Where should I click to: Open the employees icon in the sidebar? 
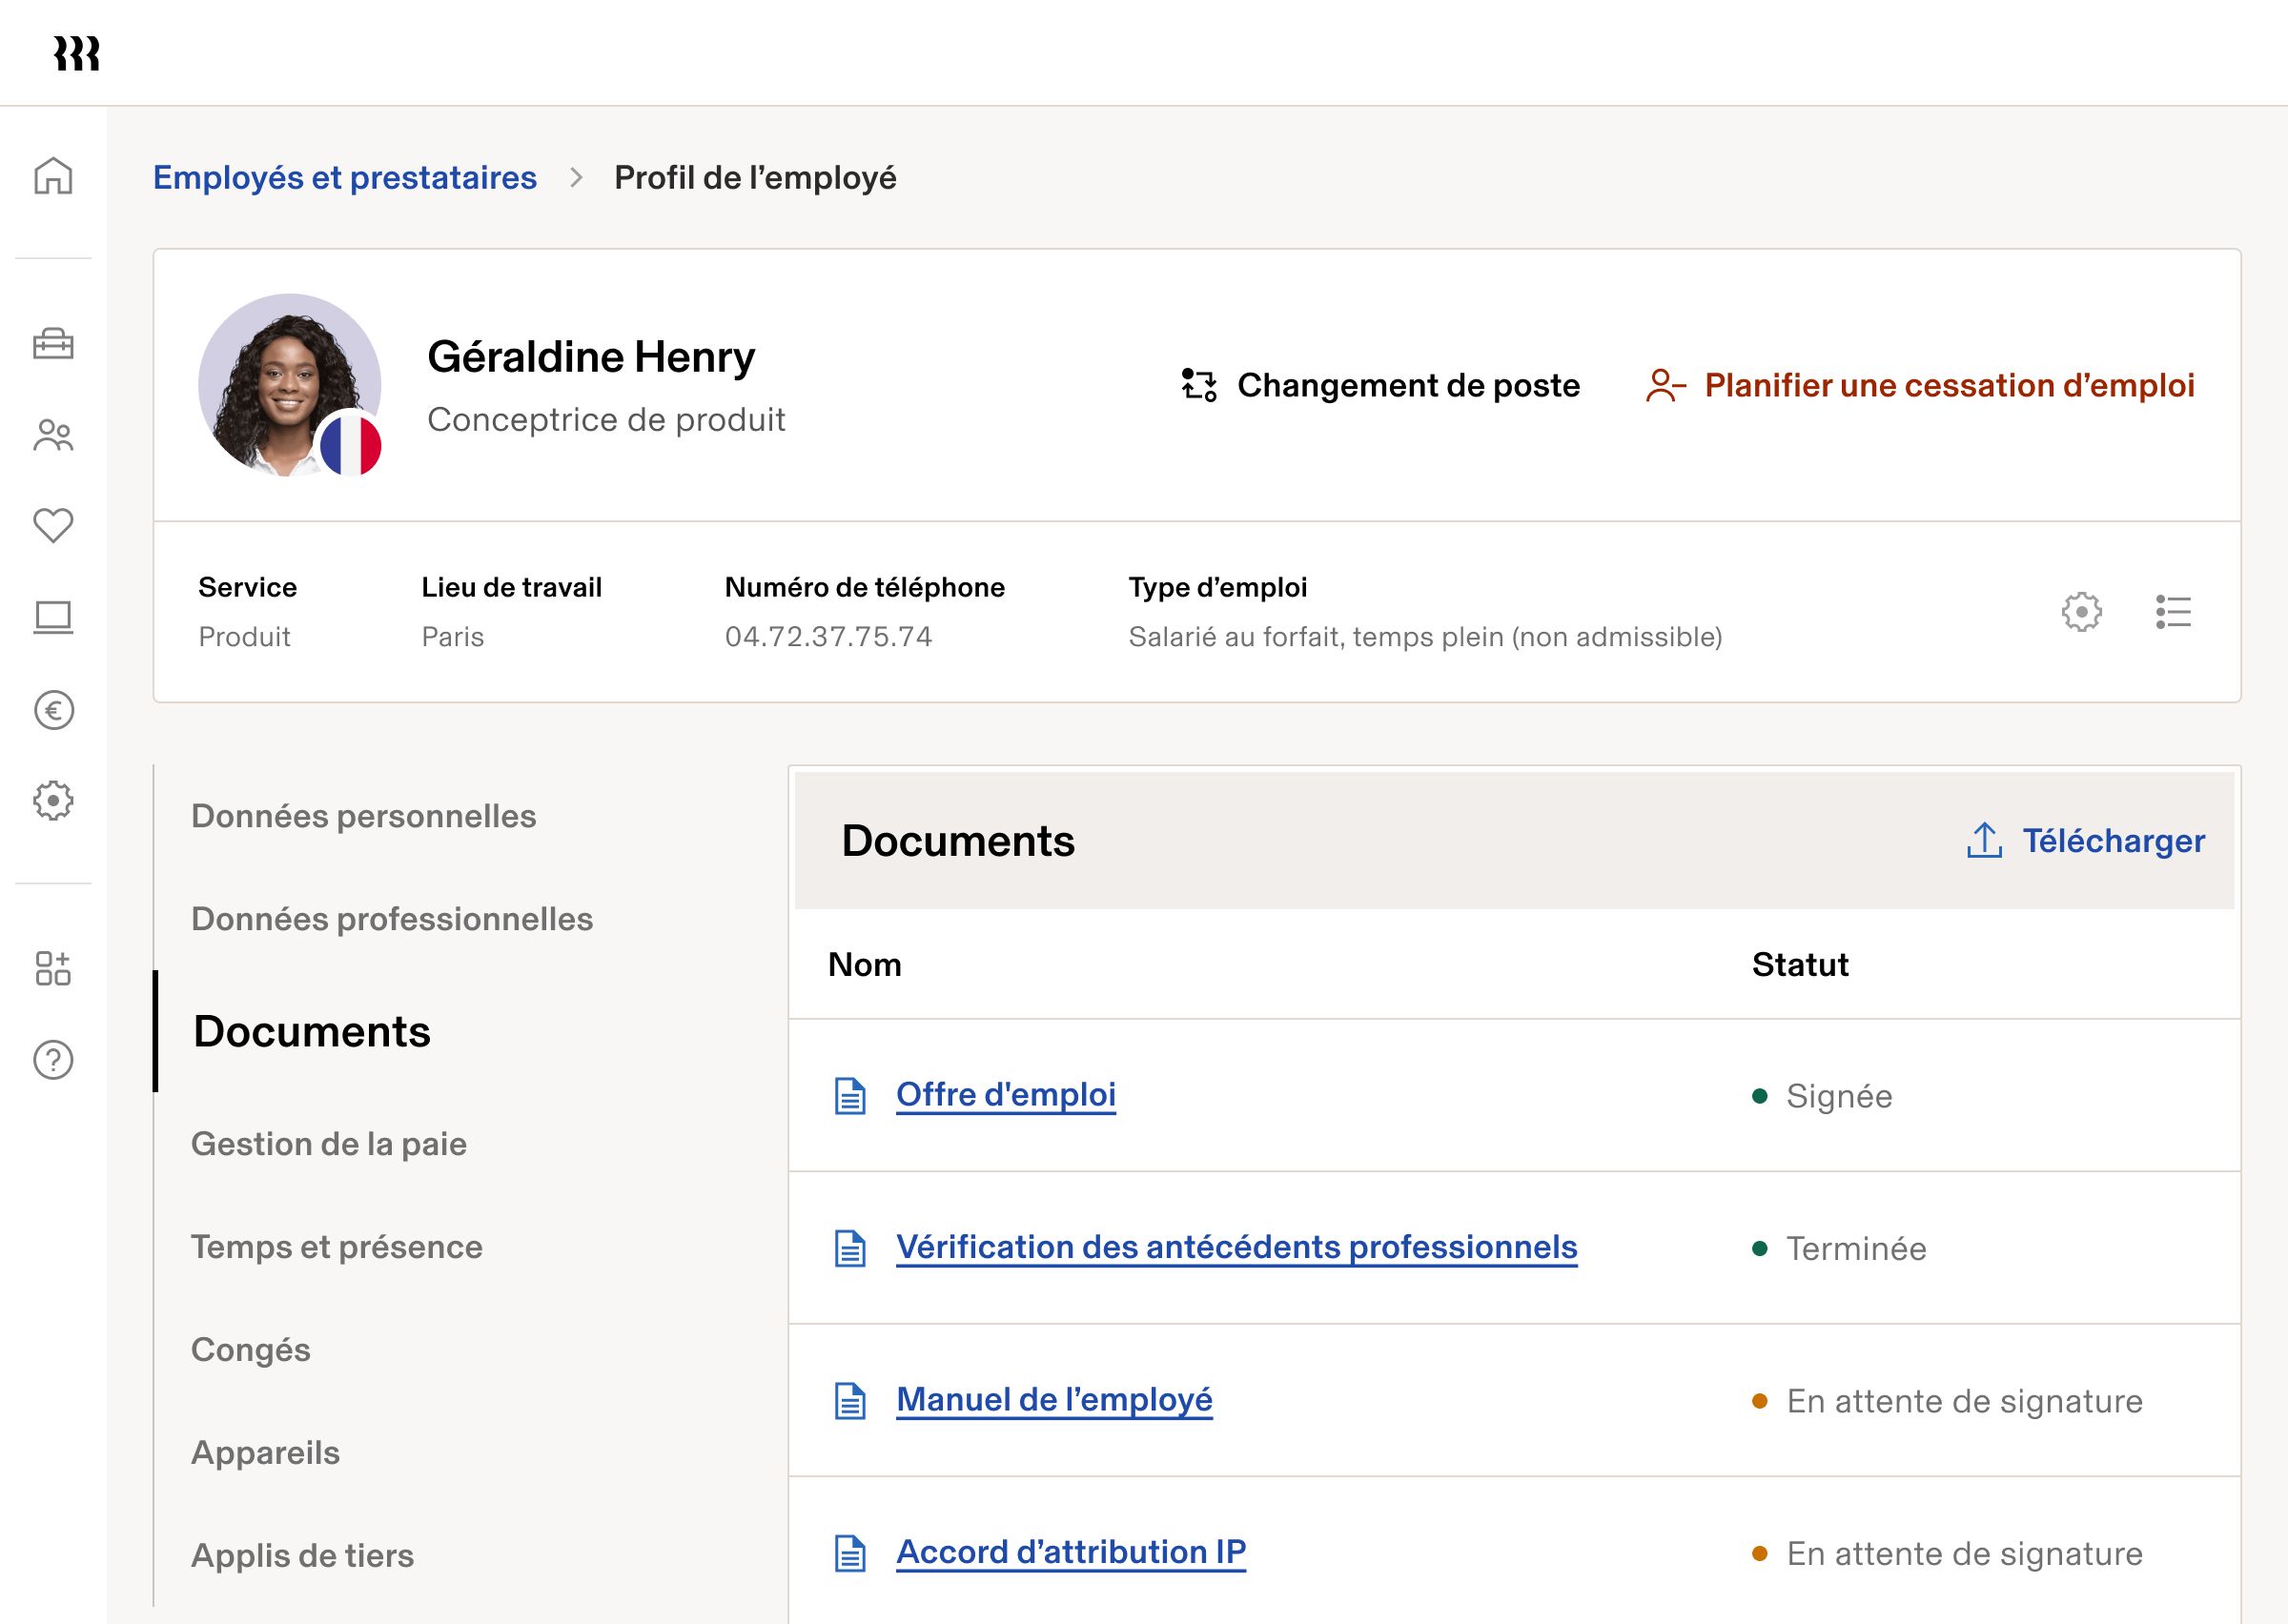pyautogui.click(x=54, y=434)
